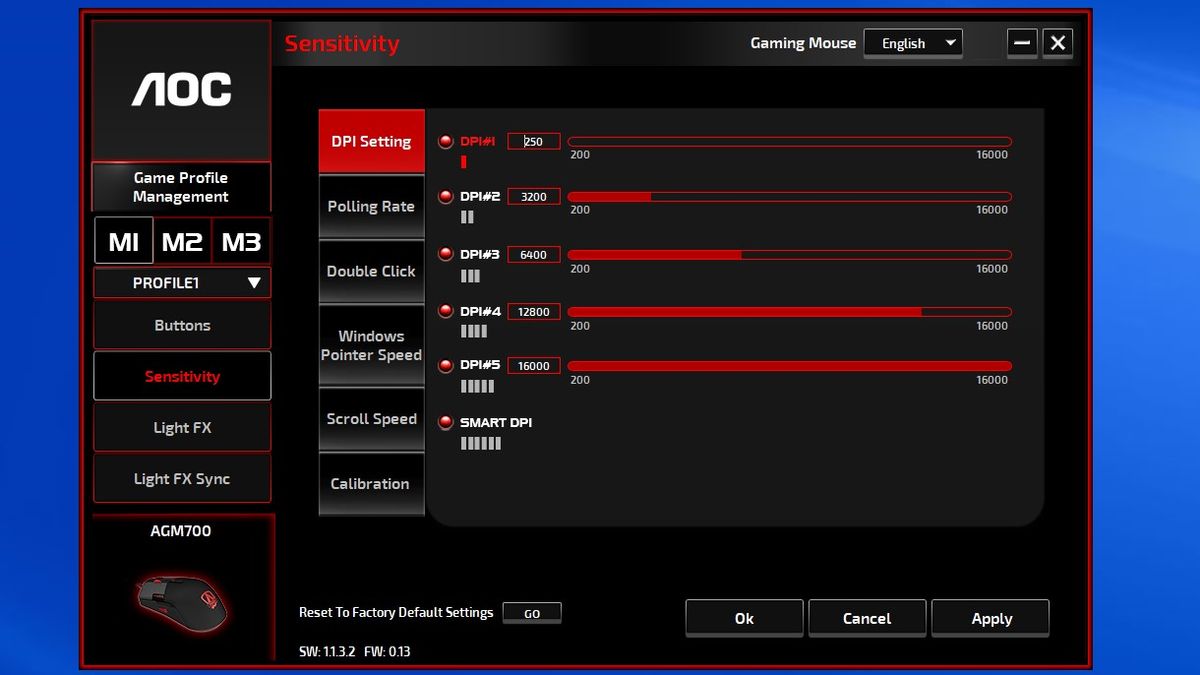Viewport: 1200px width, 675px height.
Task: Open the Double Click tab
Action: point(372,272)
